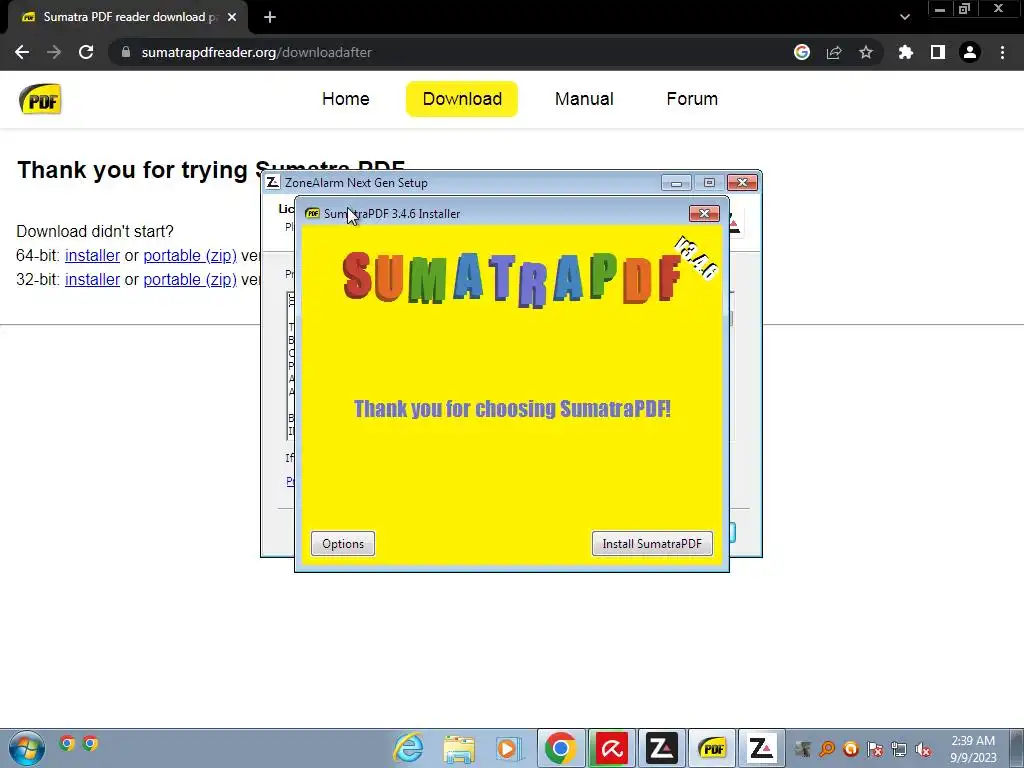1024x768 pixels.
Task: Go back in Chrome
Action: 22,52
